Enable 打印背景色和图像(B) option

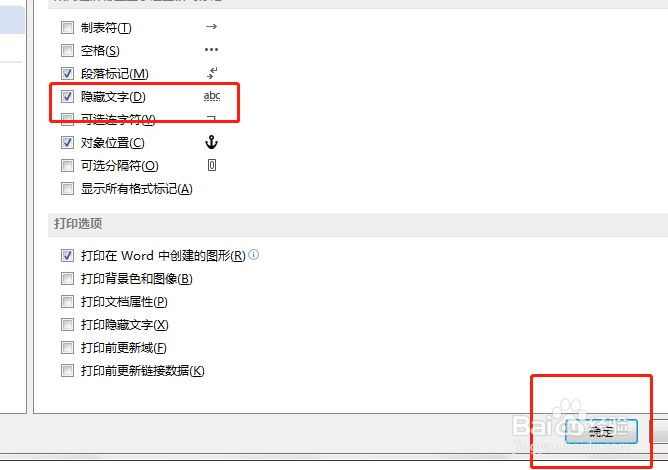click(x=67, y=279)
